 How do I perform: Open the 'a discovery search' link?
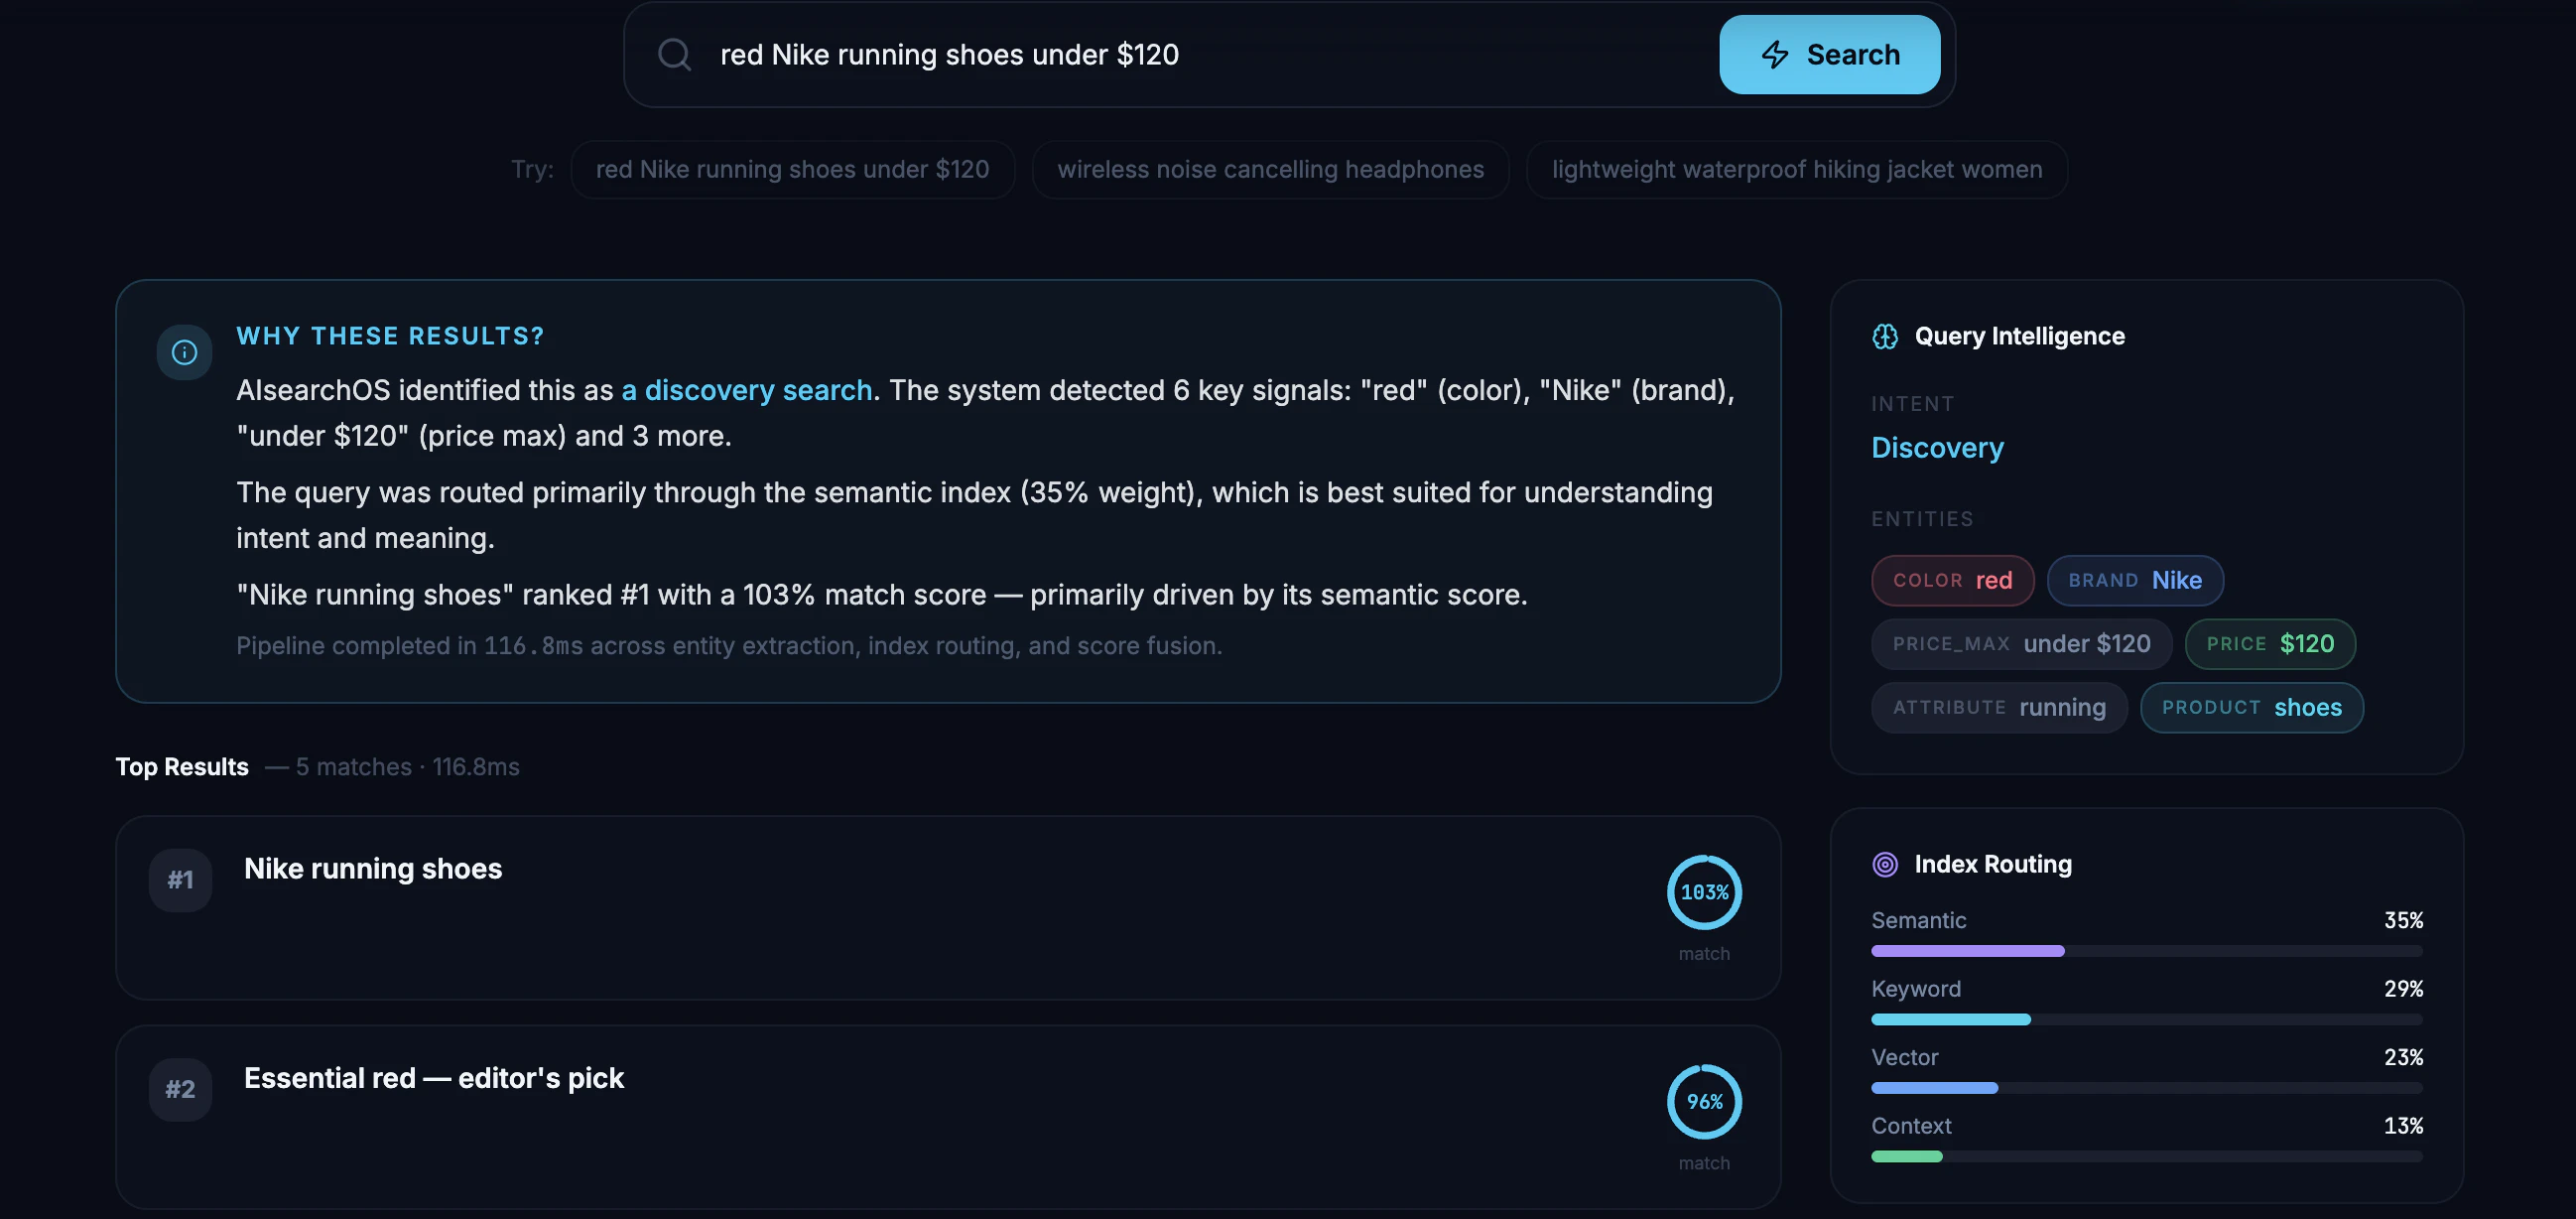coord(746,390)
